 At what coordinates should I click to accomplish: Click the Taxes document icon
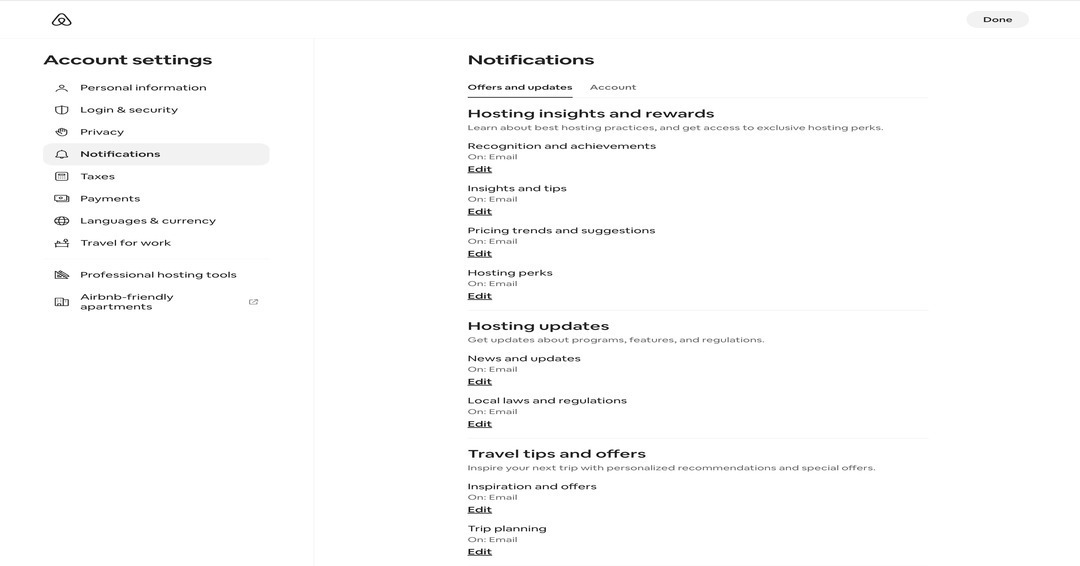[x=62, y=176]
